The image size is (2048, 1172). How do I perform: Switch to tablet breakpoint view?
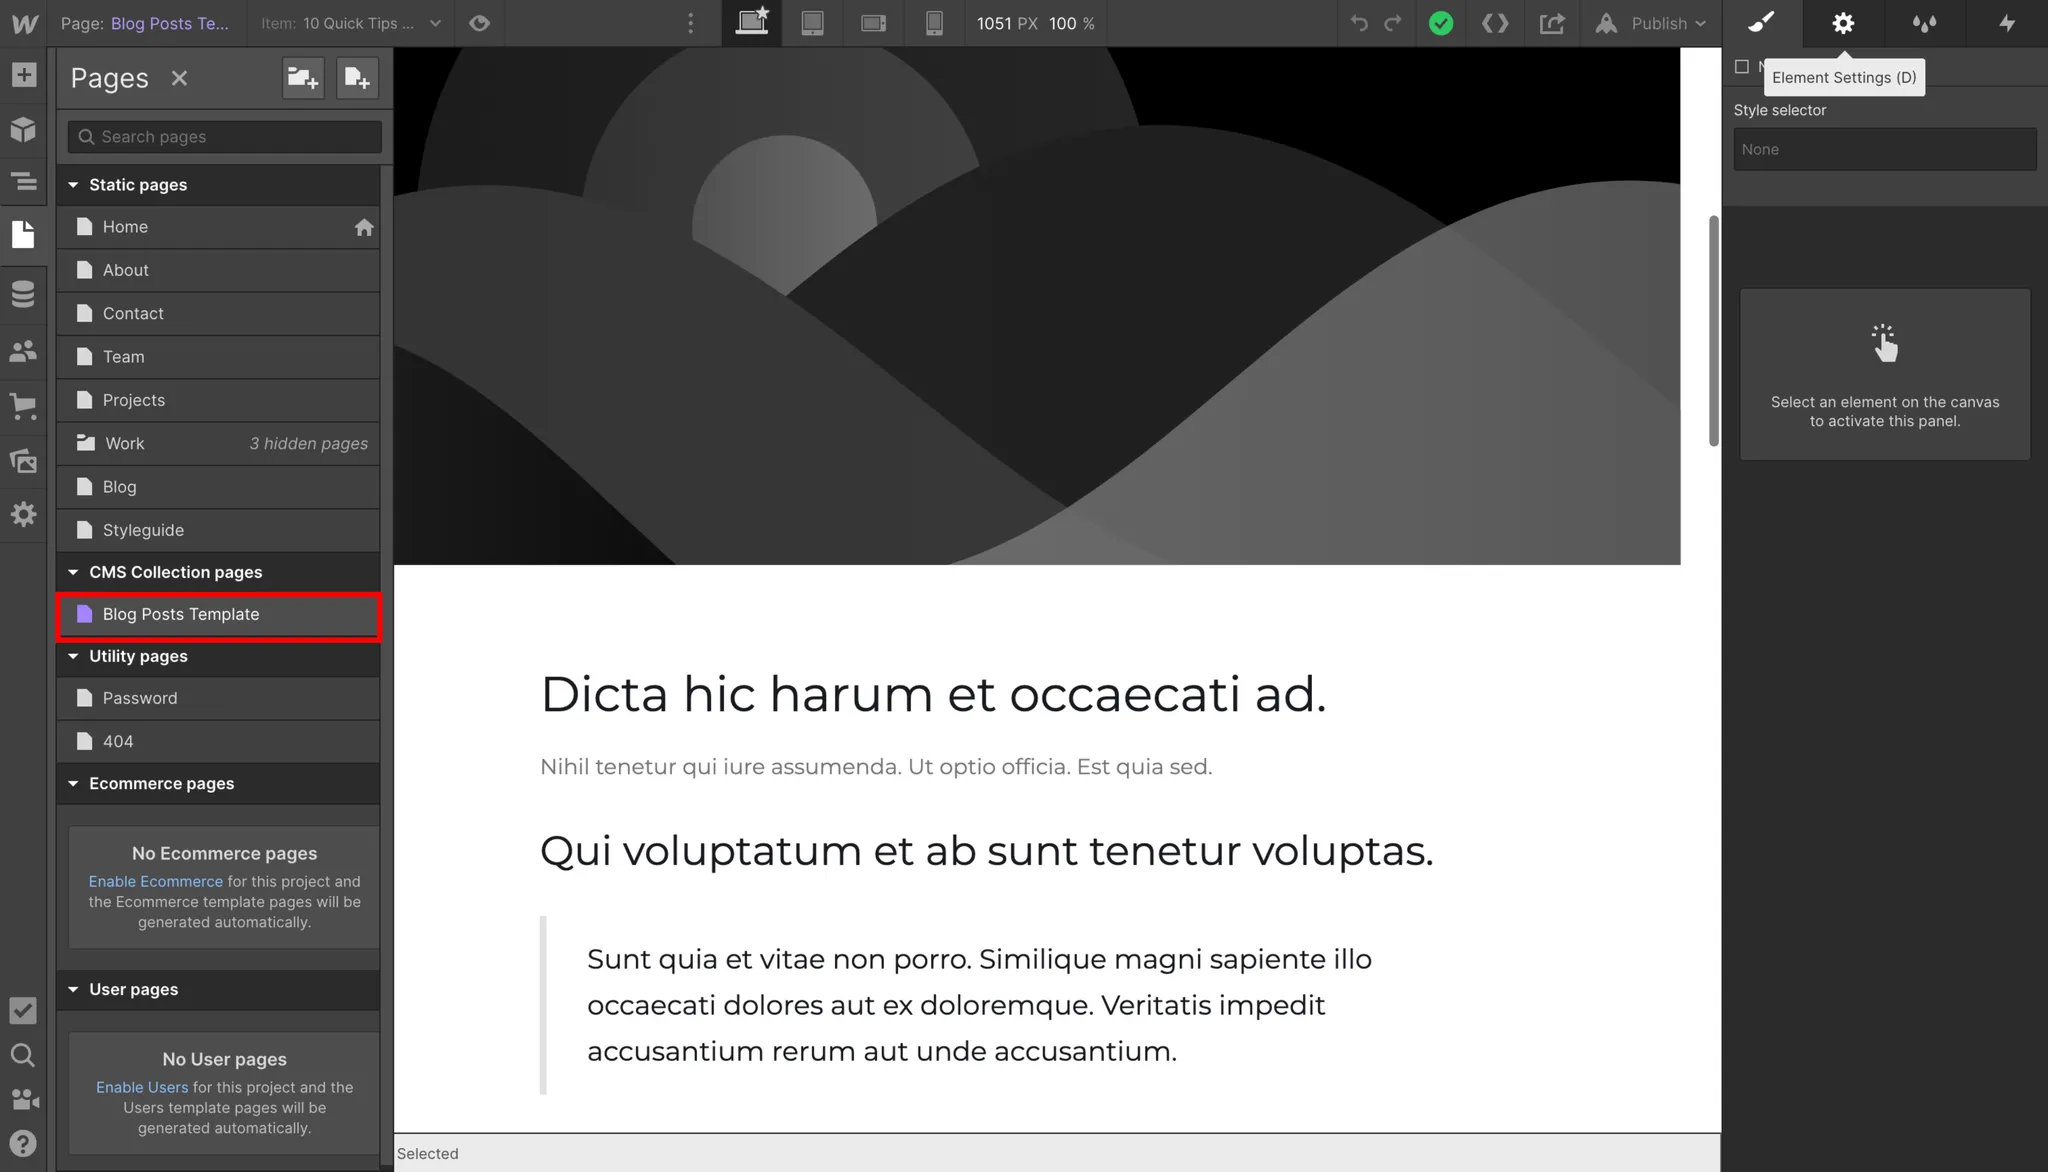click(x=812, y=23)
